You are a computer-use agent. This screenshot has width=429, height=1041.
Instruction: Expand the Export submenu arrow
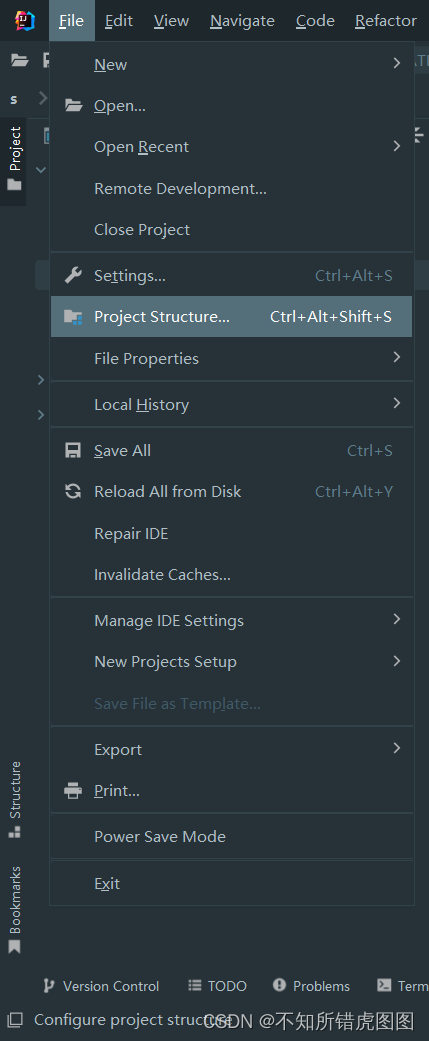point(396,748)
